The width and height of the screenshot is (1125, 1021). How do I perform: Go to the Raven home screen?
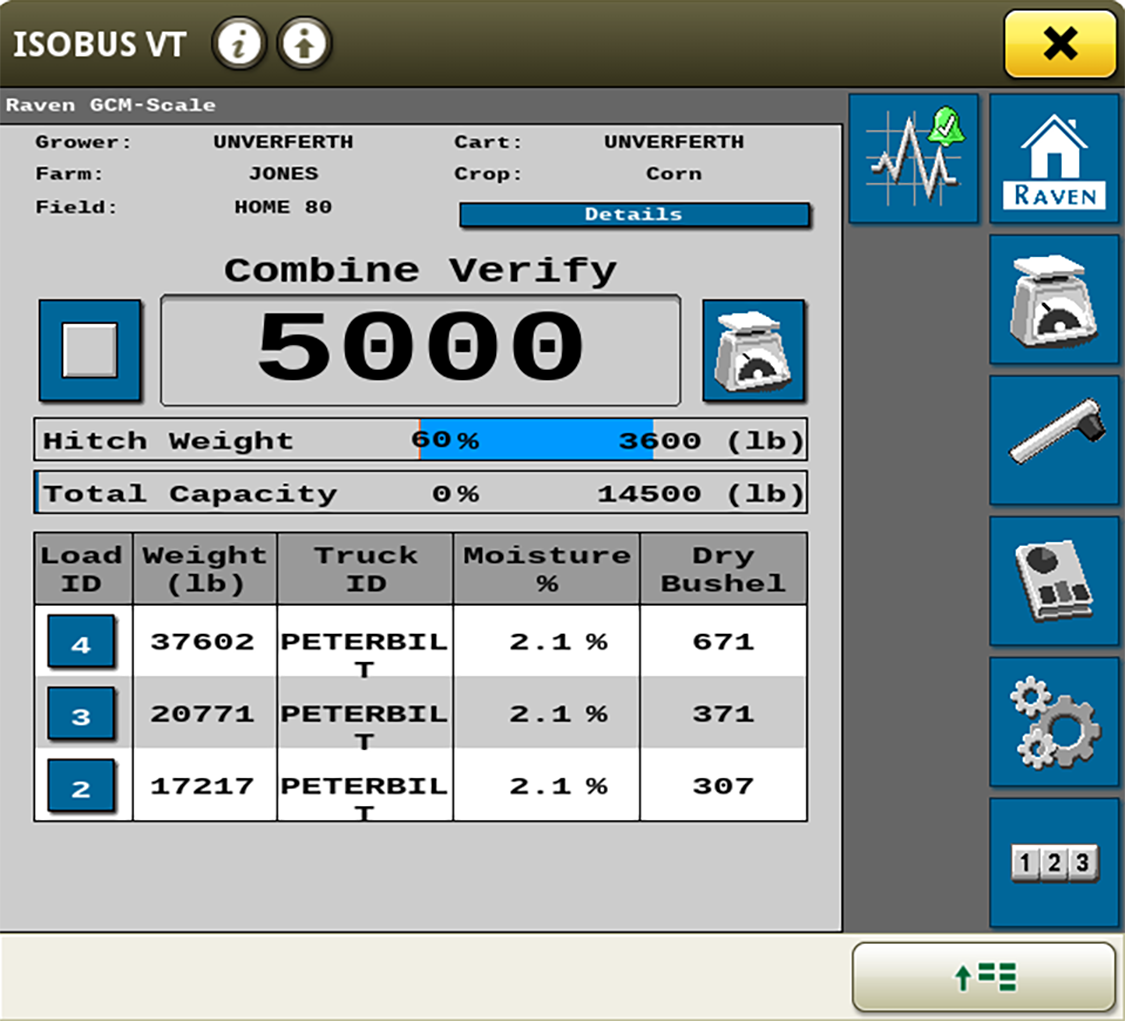click(x=1054, y=158)
